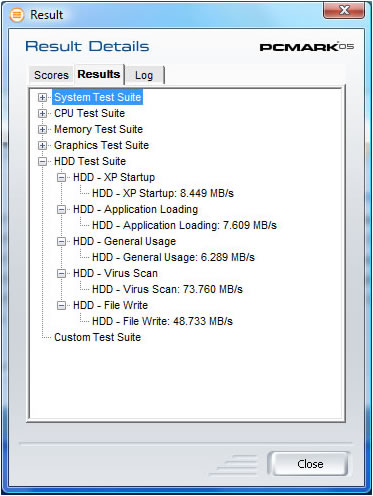This screenshot has width=373, height=496.
Task: Click the Application Loading 7.609 MB/s result
Action: [x=184, y=225]
